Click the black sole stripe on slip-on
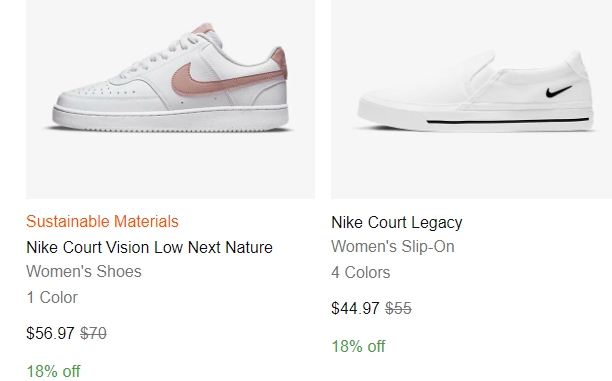This screenshot has width=612, height=381. click(507, 121)
